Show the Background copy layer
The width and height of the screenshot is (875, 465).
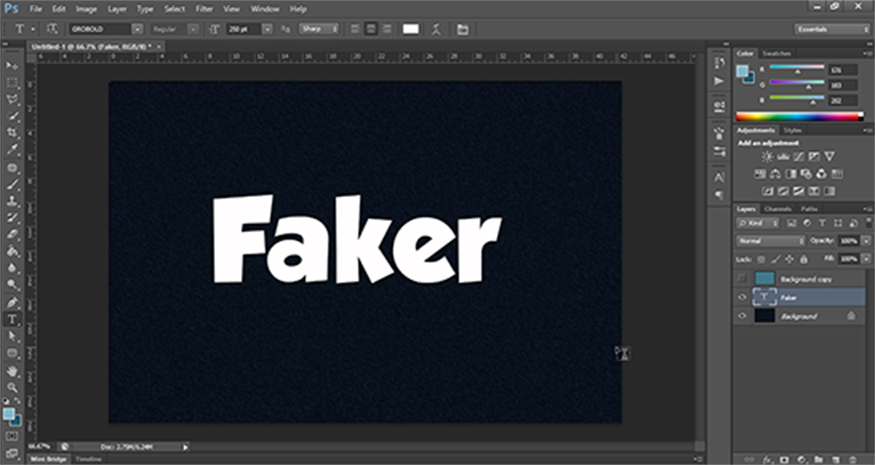coord(742,278)
